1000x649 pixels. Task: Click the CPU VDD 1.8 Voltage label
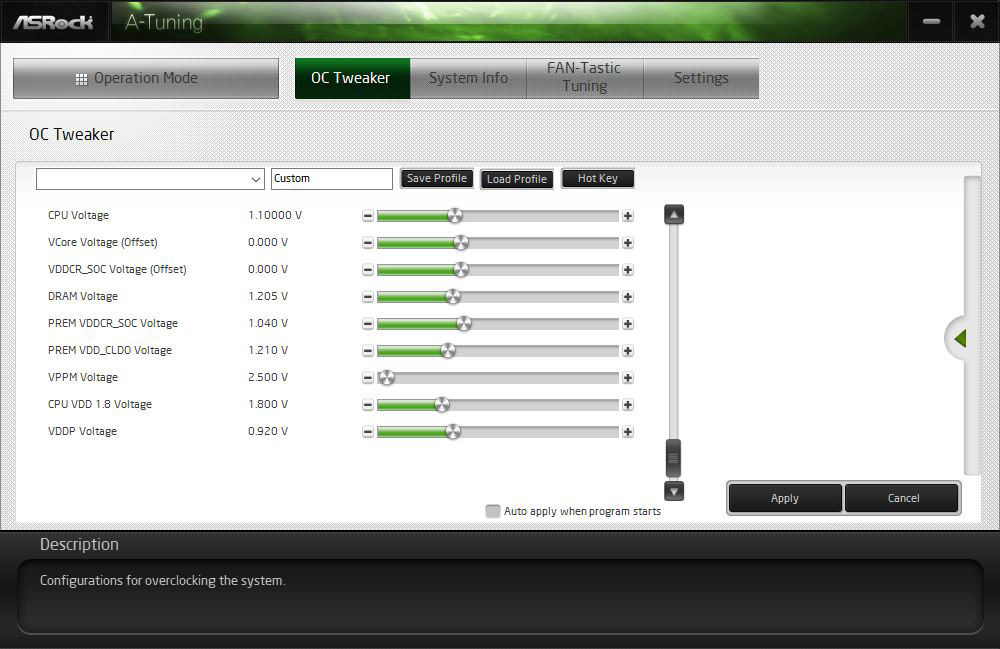coord(100,404)
